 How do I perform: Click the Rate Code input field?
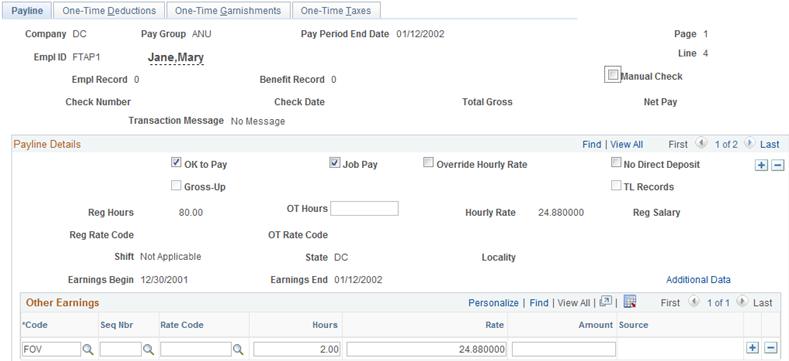pos(196,349)
